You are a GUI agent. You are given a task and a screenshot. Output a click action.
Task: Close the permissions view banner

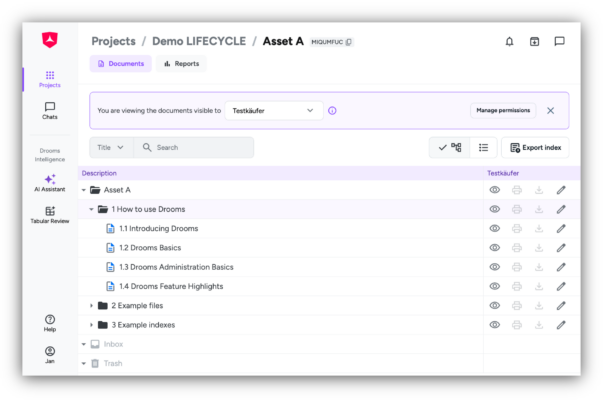click(551, 111)
